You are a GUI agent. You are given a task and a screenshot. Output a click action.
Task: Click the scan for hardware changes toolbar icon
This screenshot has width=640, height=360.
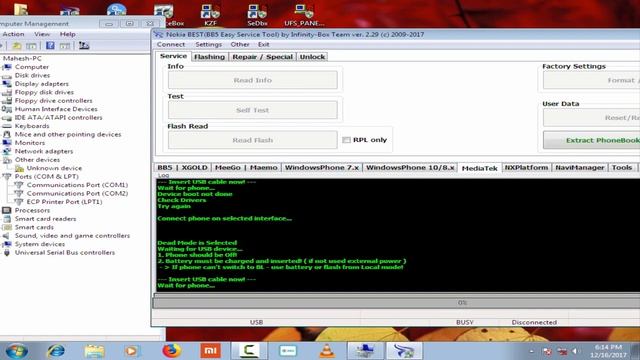[84, 45]
